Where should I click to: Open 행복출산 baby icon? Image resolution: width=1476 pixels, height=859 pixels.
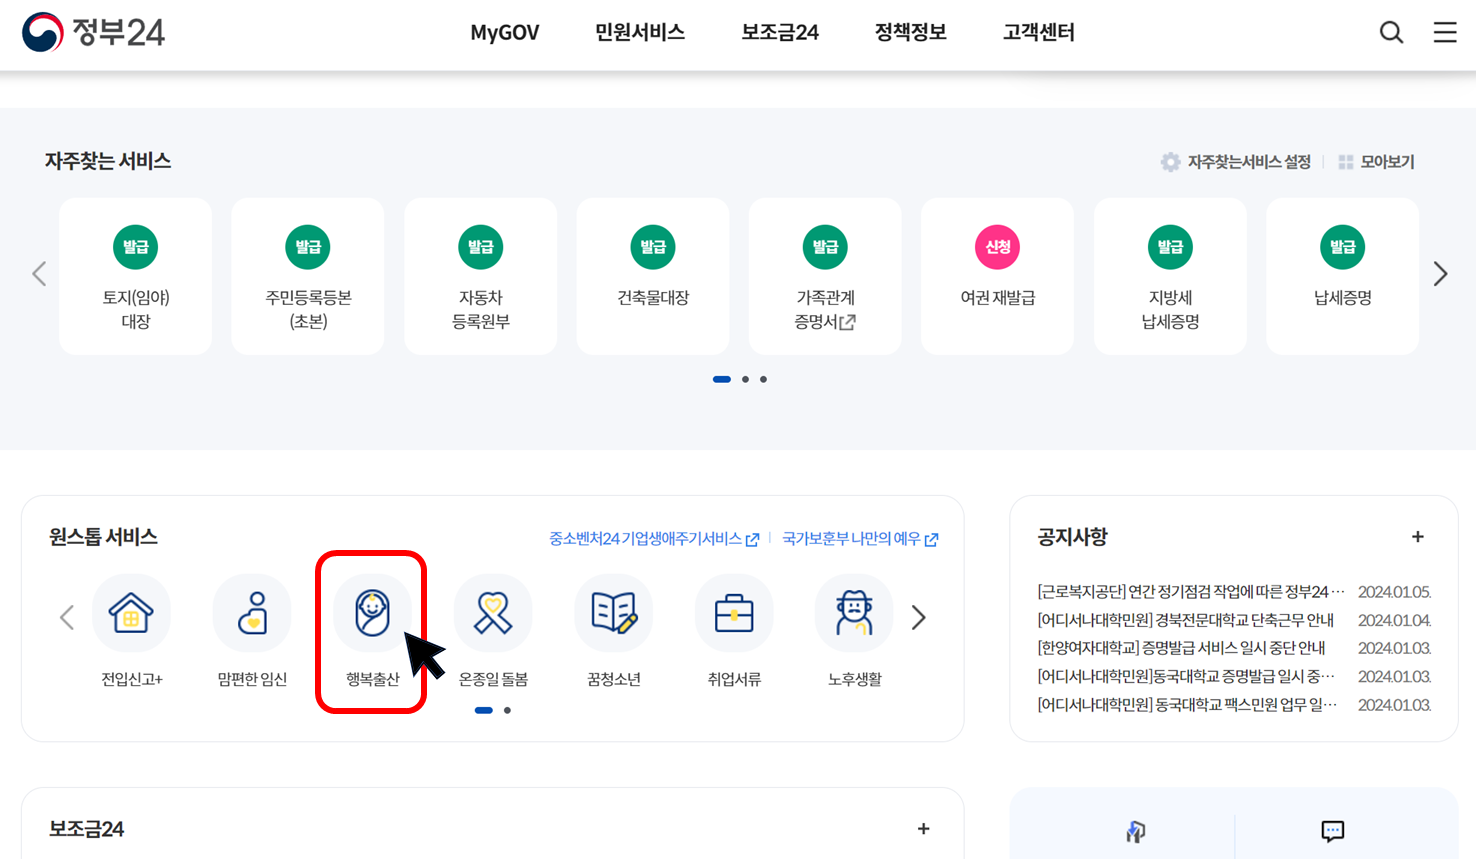(x=372, y=613)
